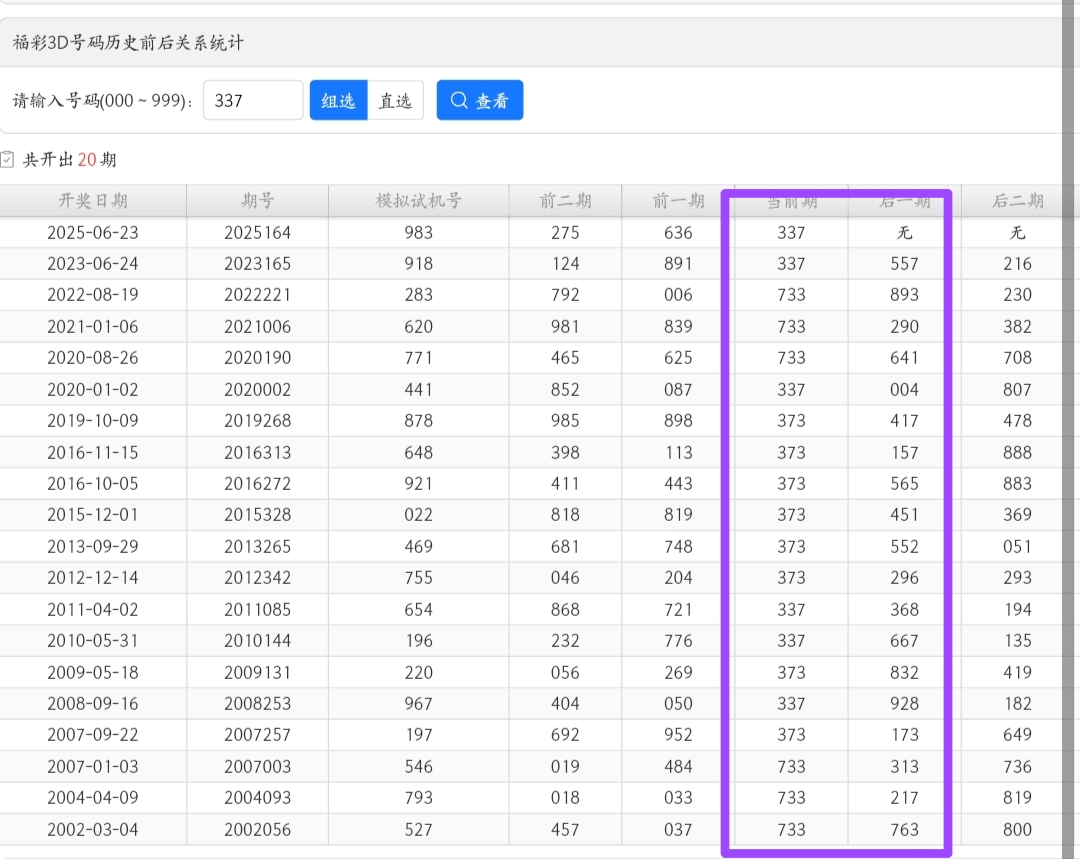Click the 前一期 value 636

point(678,233)
